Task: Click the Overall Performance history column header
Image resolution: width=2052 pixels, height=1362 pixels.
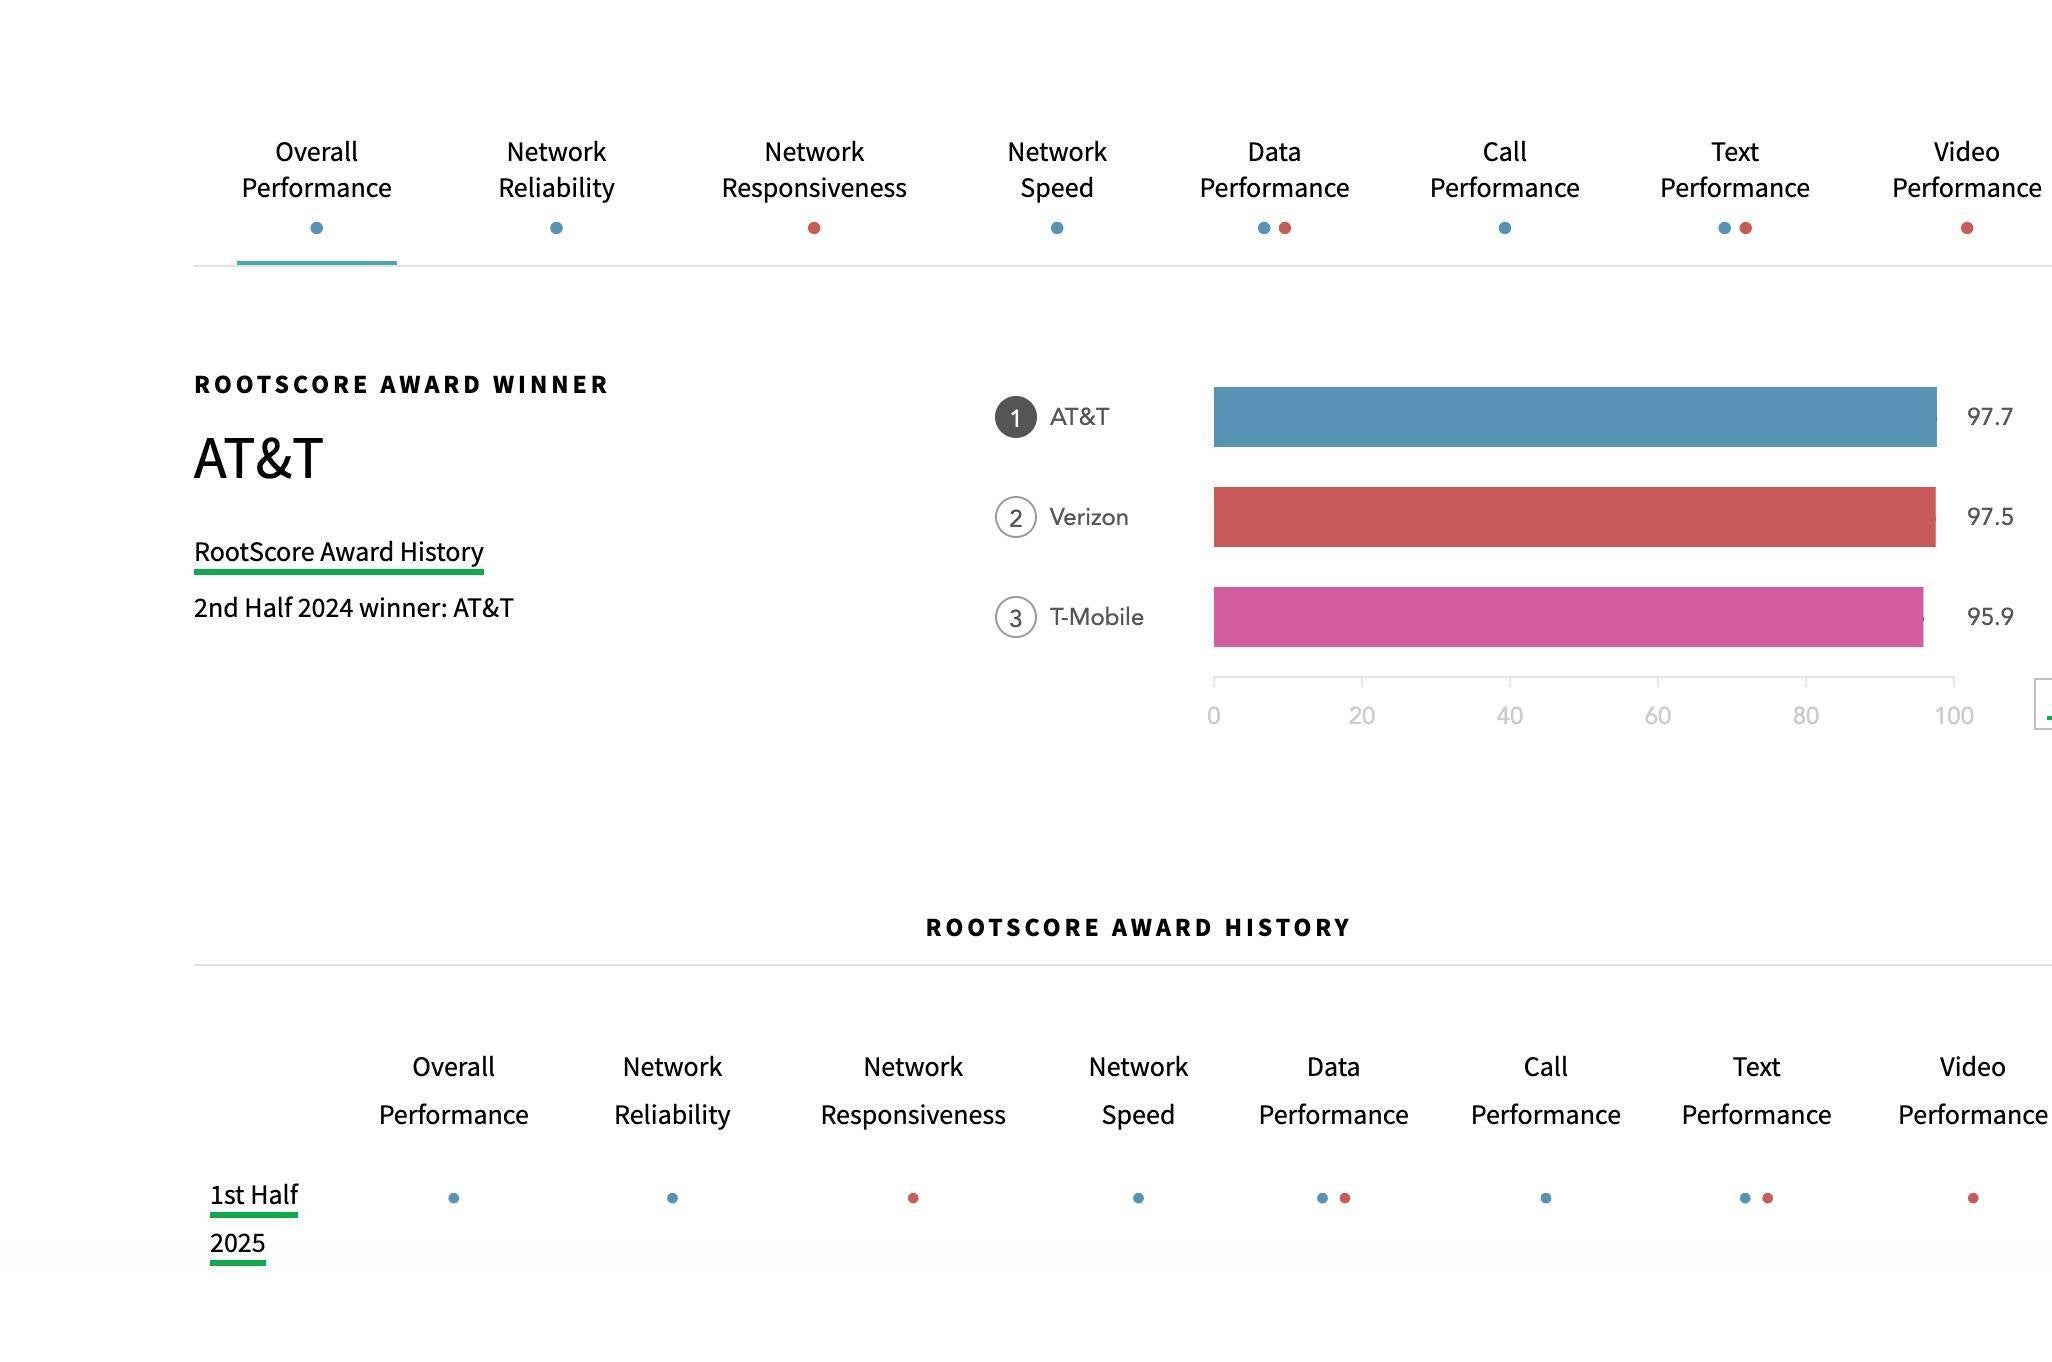Action: coord(454,1091)
